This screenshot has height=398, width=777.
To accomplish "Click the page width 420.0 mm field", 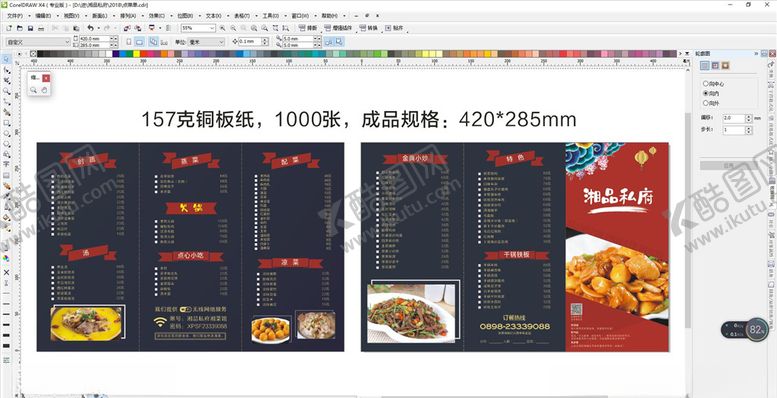I will [93, 39].
